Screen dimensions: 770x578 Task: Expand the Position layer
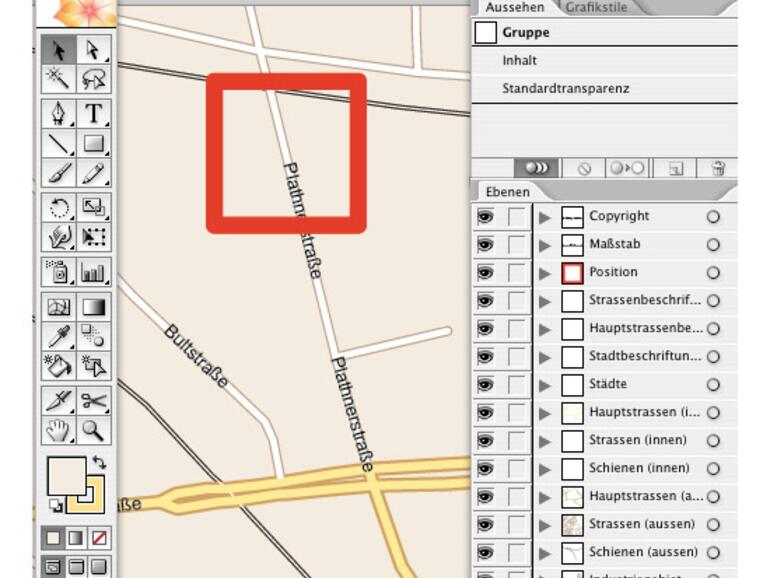tap(545, 273)
